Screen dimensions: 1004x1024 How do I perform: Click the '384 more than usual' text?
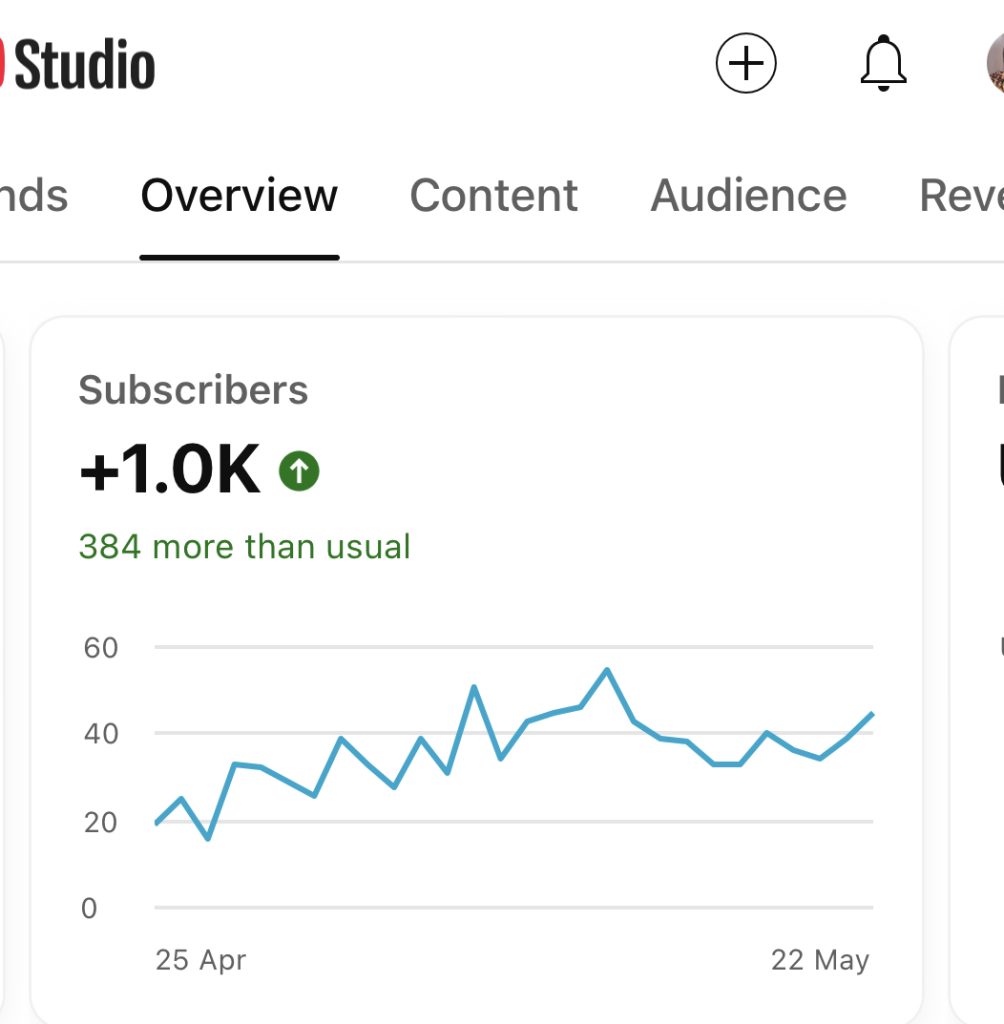244,547
